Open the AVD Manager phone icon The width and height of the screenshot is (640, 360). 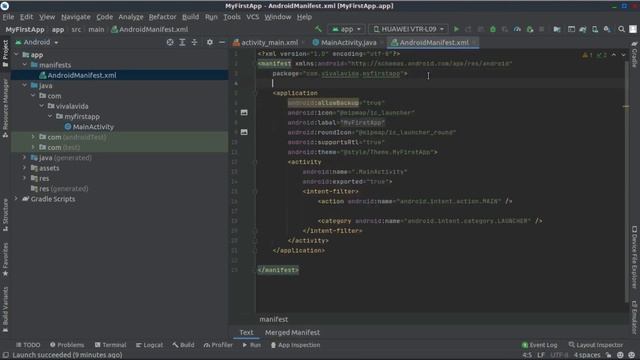(595, 29)
